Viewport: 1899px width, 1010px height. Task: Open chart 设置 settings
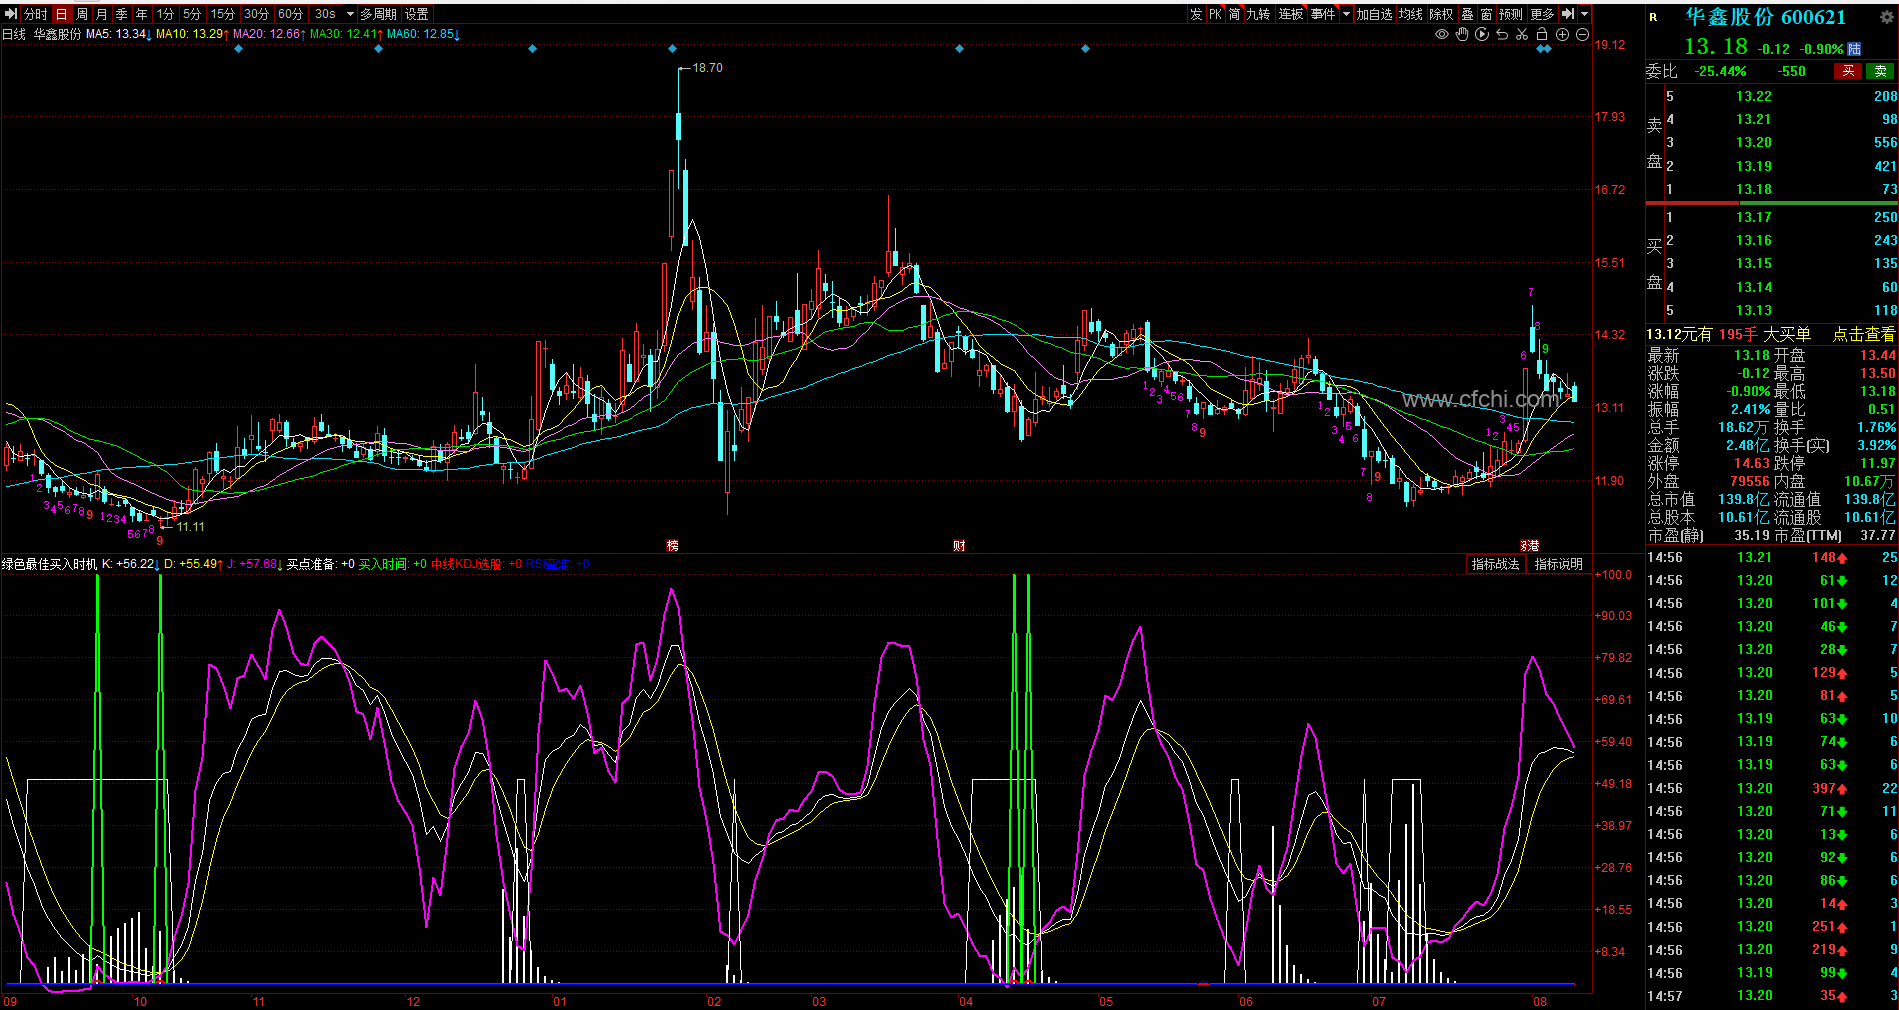[417, 14]
